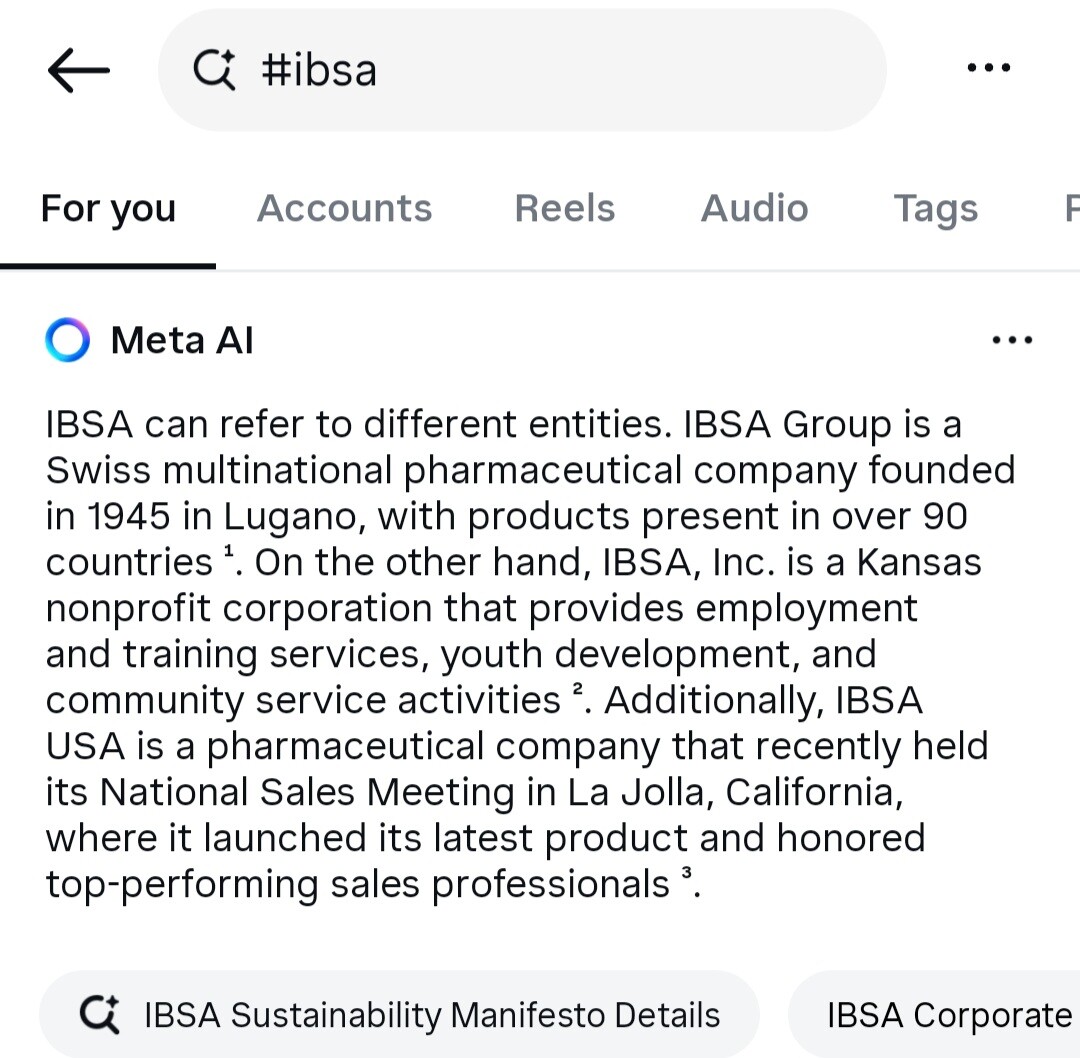Select the Audio tab
This screenshot has height=1058, width=1080.
pos(754,209)
